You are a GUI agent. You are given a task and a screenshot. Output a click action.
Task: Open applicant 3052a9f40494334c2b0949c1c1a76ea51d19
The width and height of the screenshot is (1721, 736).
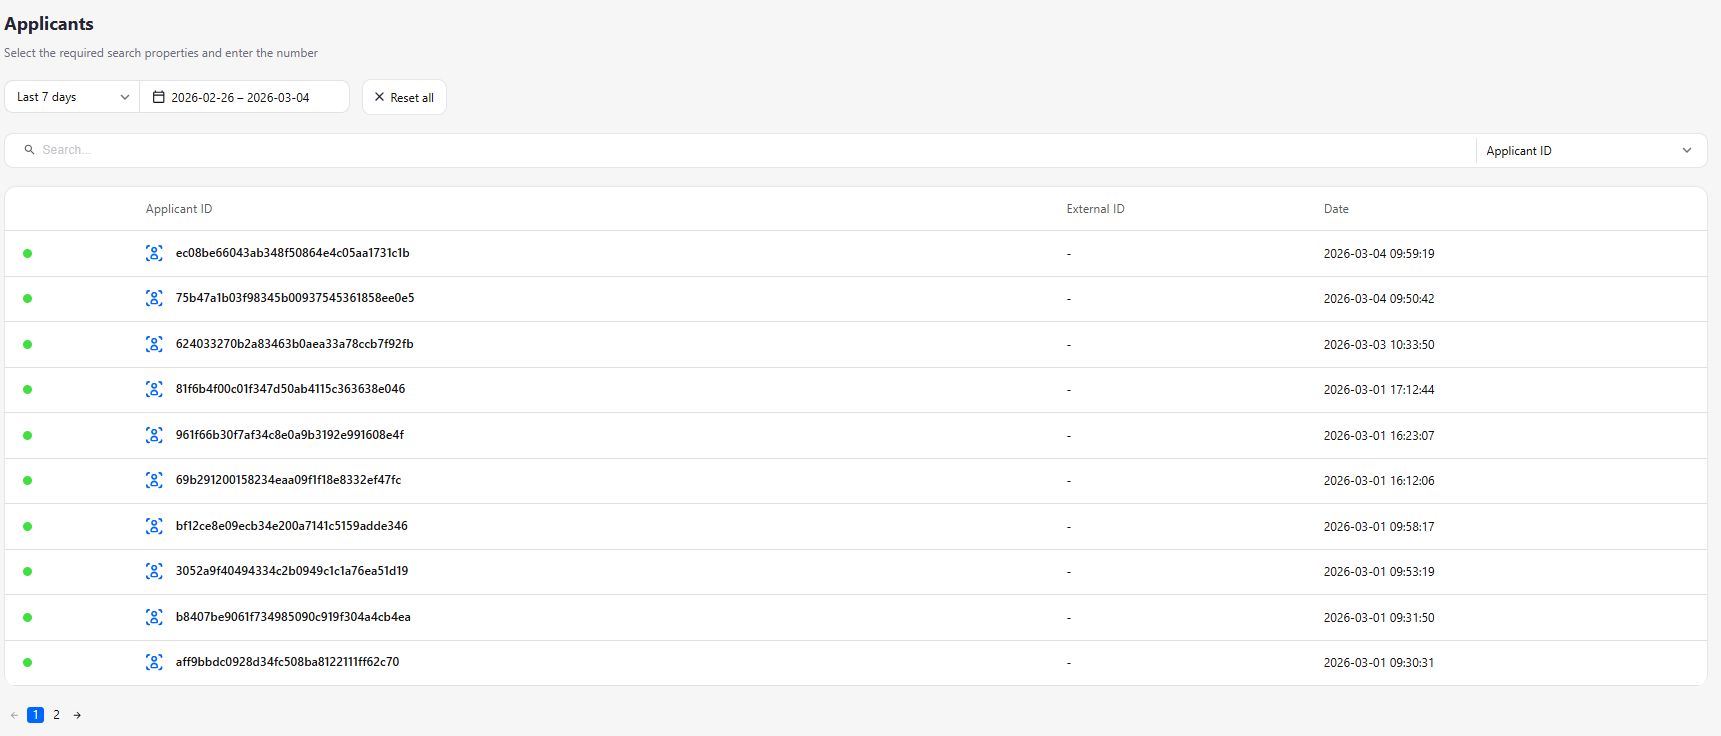[291, 571]
